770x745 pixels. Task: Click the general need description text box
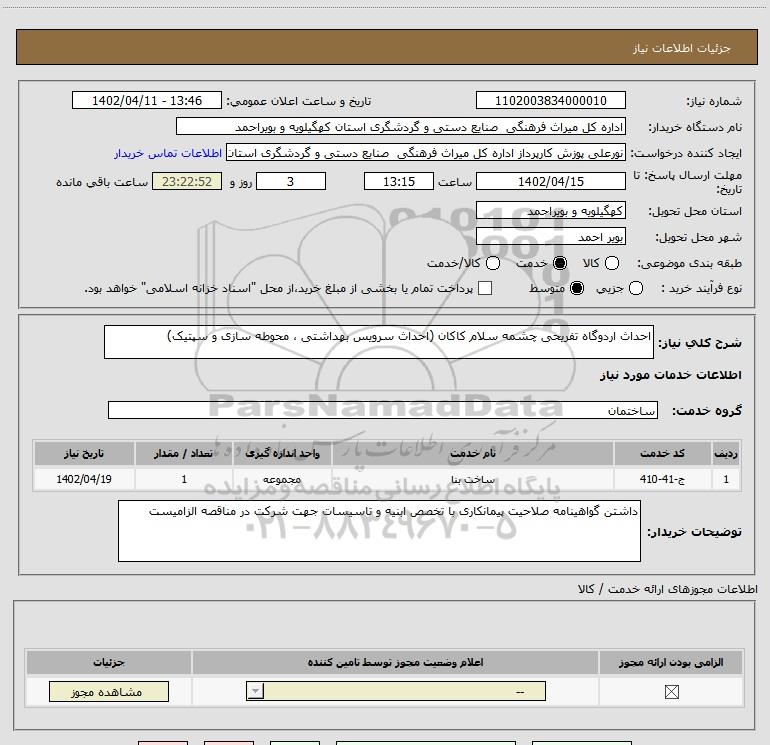pos(379,342)
